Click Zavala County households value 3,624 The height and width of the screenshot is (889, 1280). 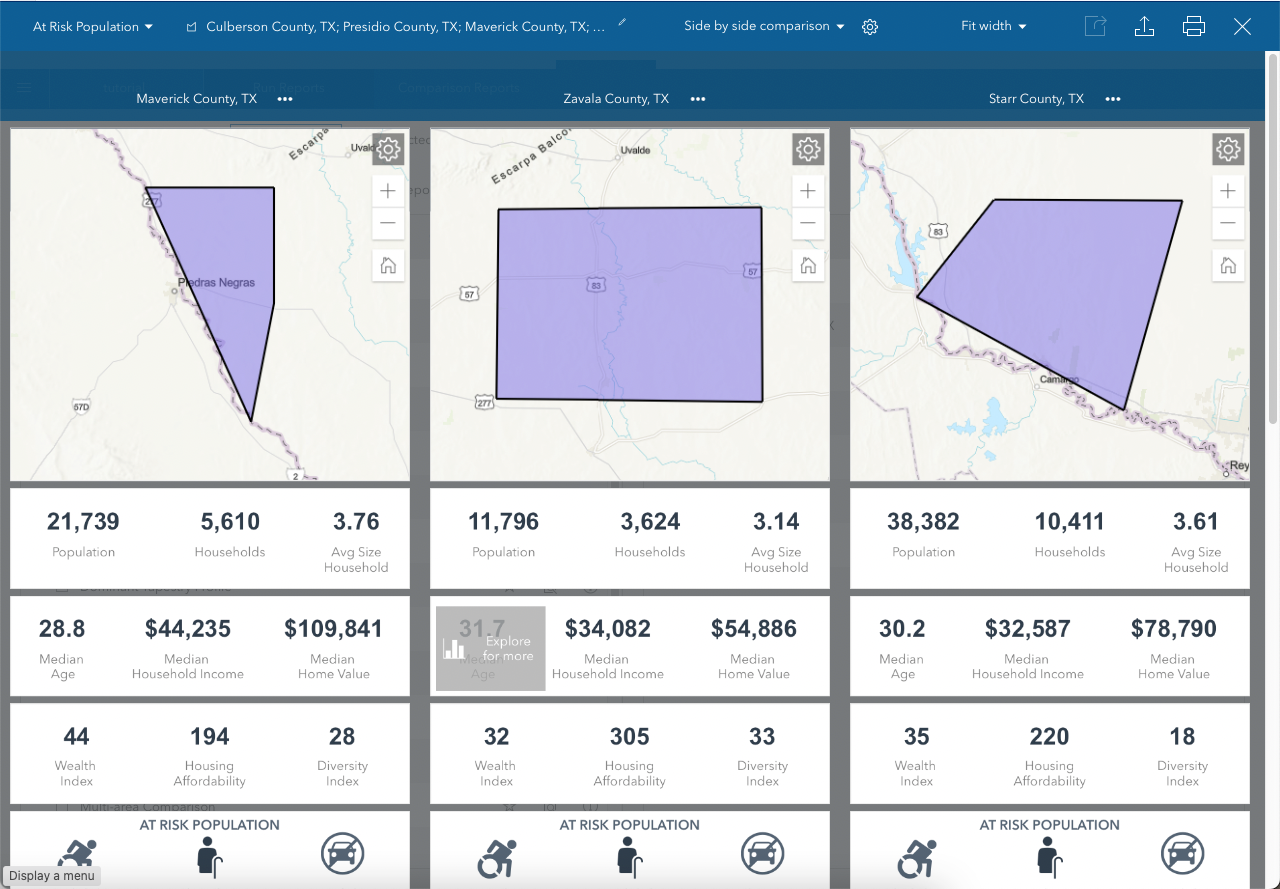(650, 522)
